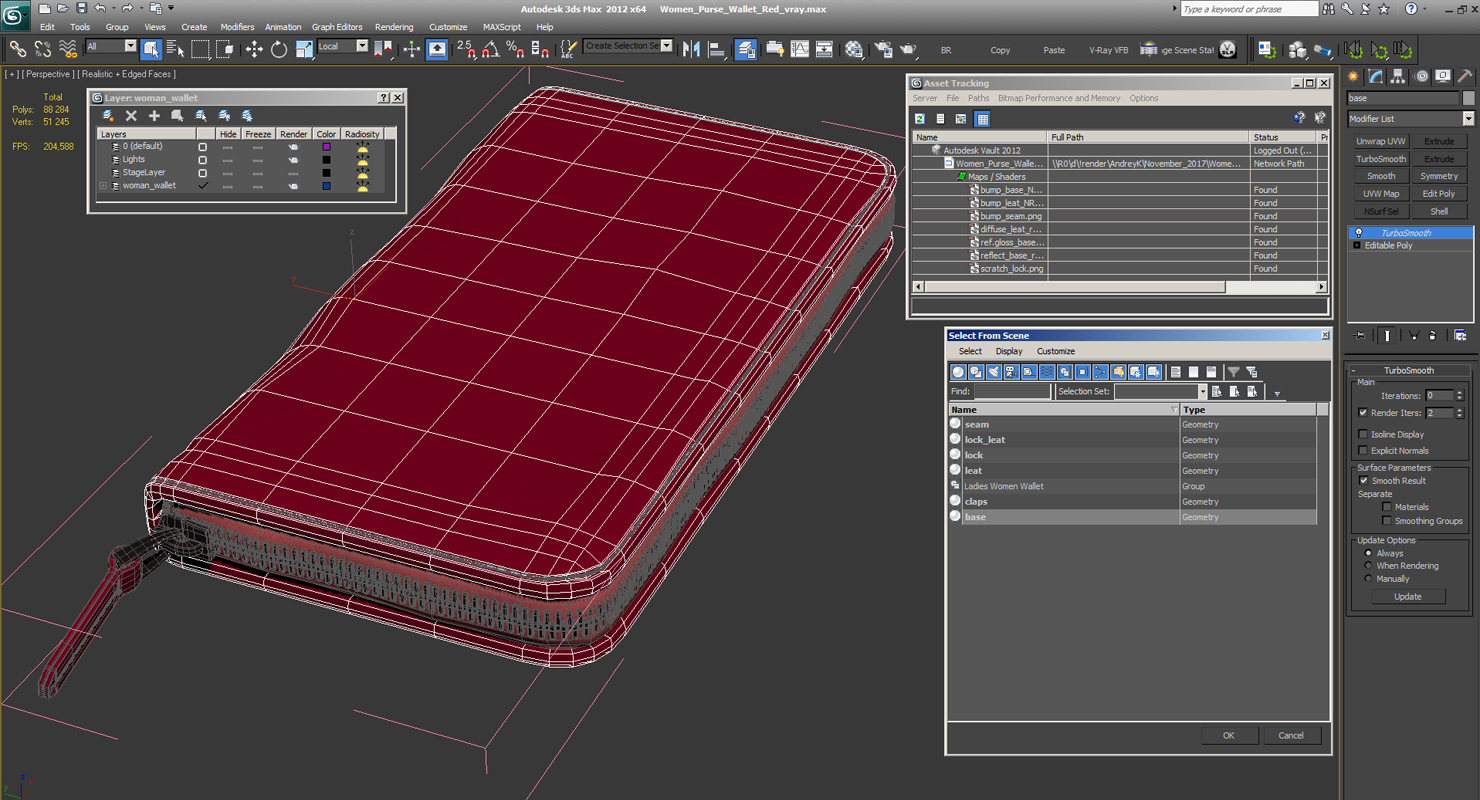Image resolution: width=1480 pixels, height=800 pixels.
Task: Open the Display panel tab icon
Action: (x=1442, y=76)
